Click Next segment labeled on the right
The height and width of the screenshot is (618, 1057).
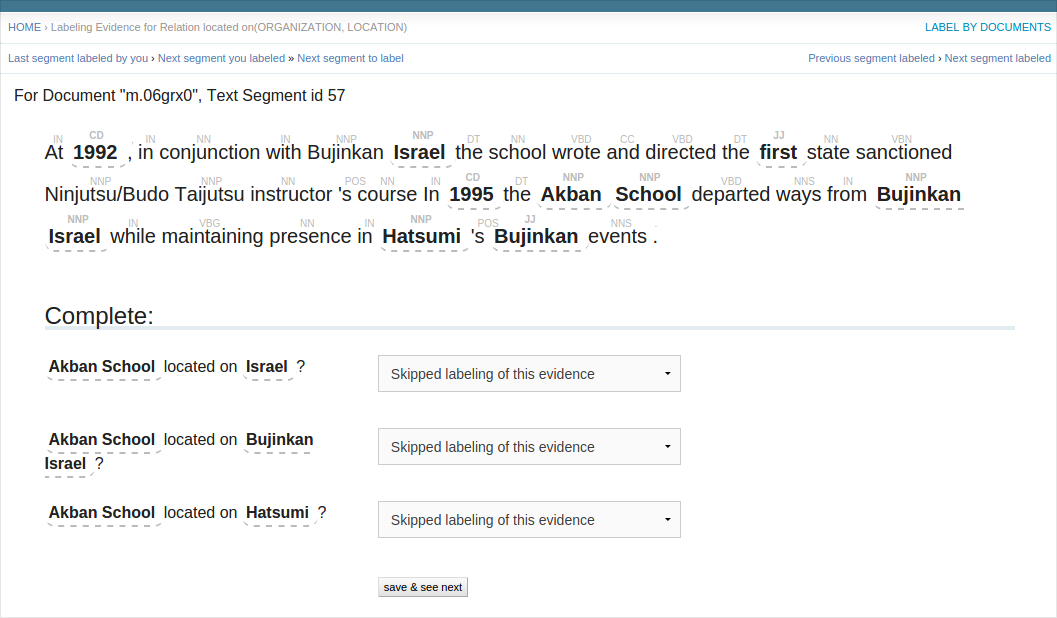(997, 58)
